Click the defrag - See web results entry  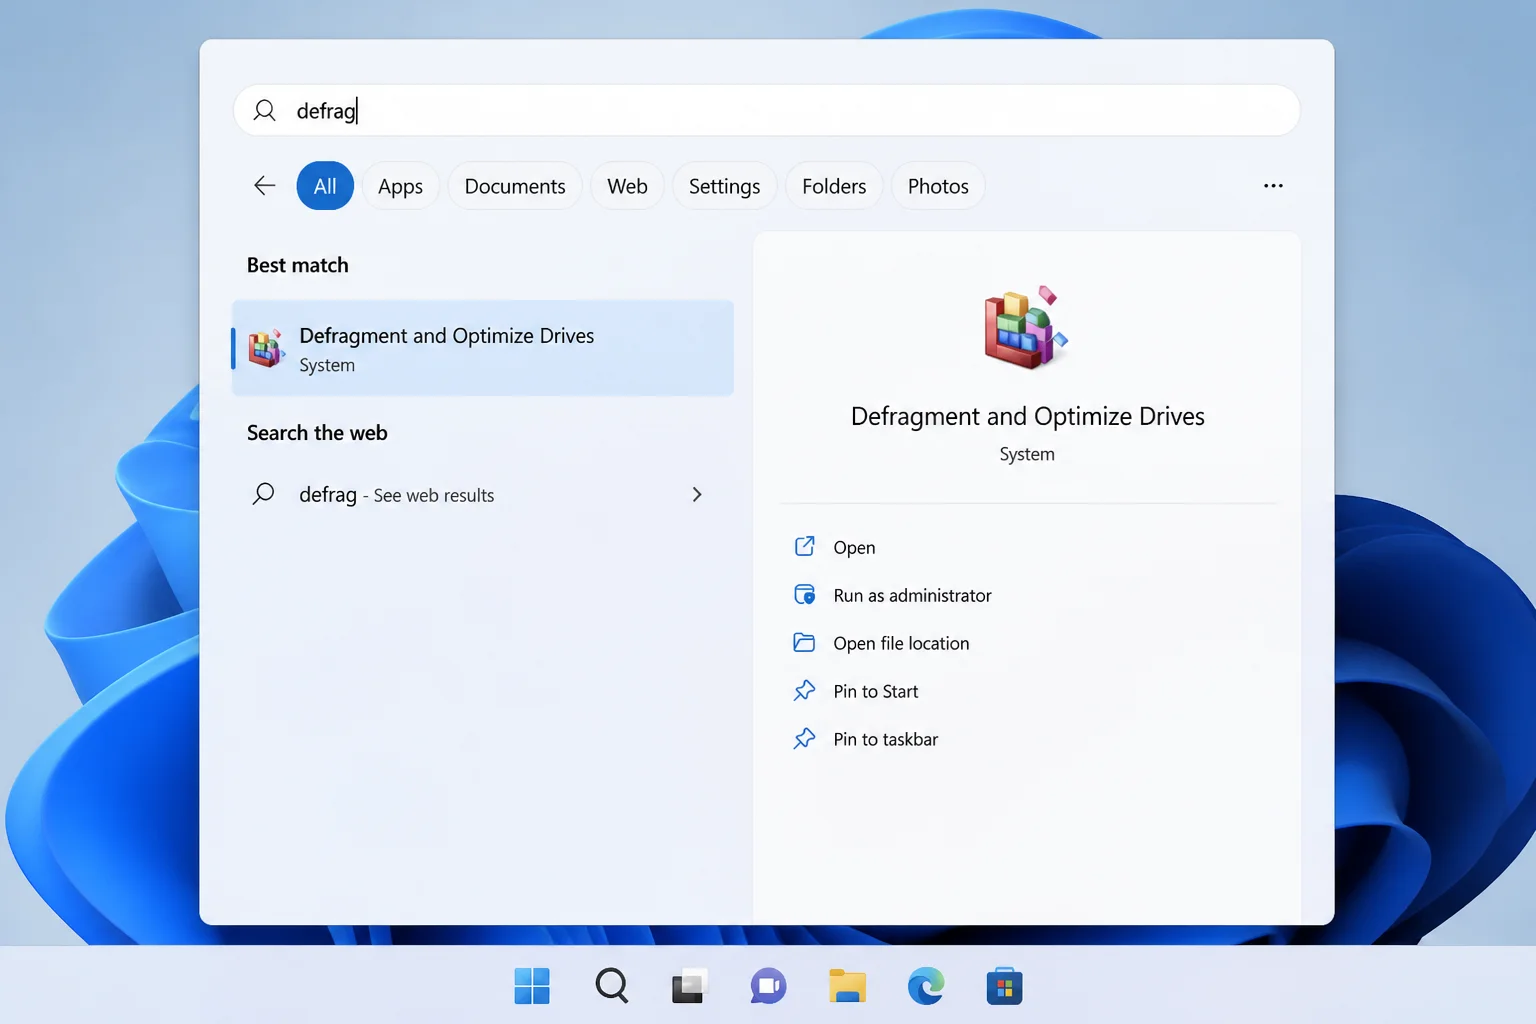(x=483, y=494)
